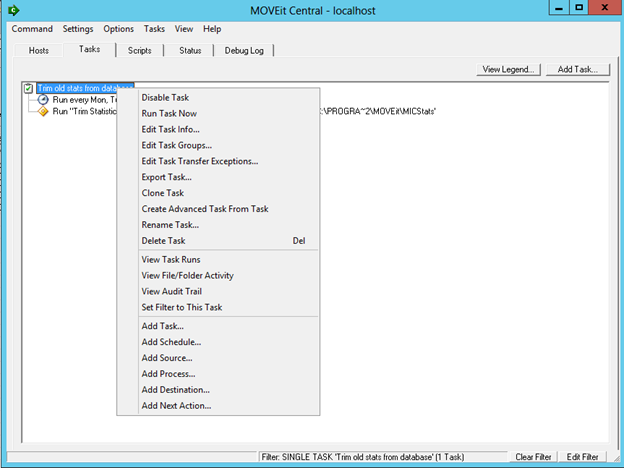Choose Add Next Action in context menu
The image size is (624, 468).
tap(218, 406)
